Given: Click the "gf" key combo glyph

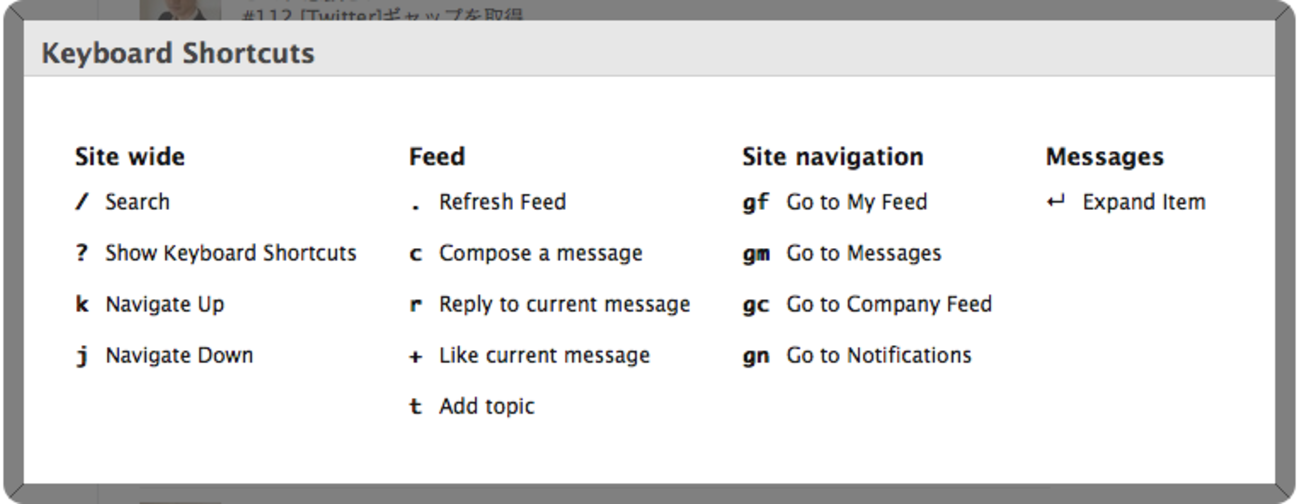Looking at the screenshot, I should 756,203.
